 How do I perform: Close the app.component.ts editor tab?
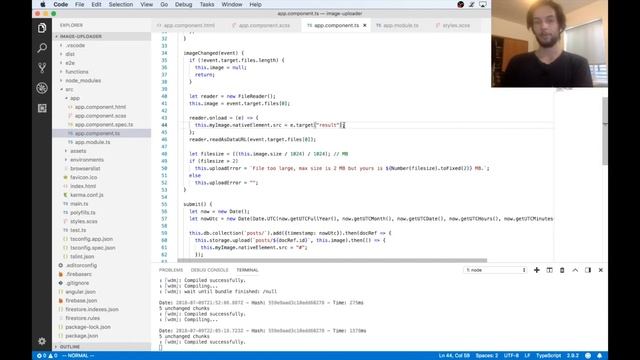(x=364, y=25)
